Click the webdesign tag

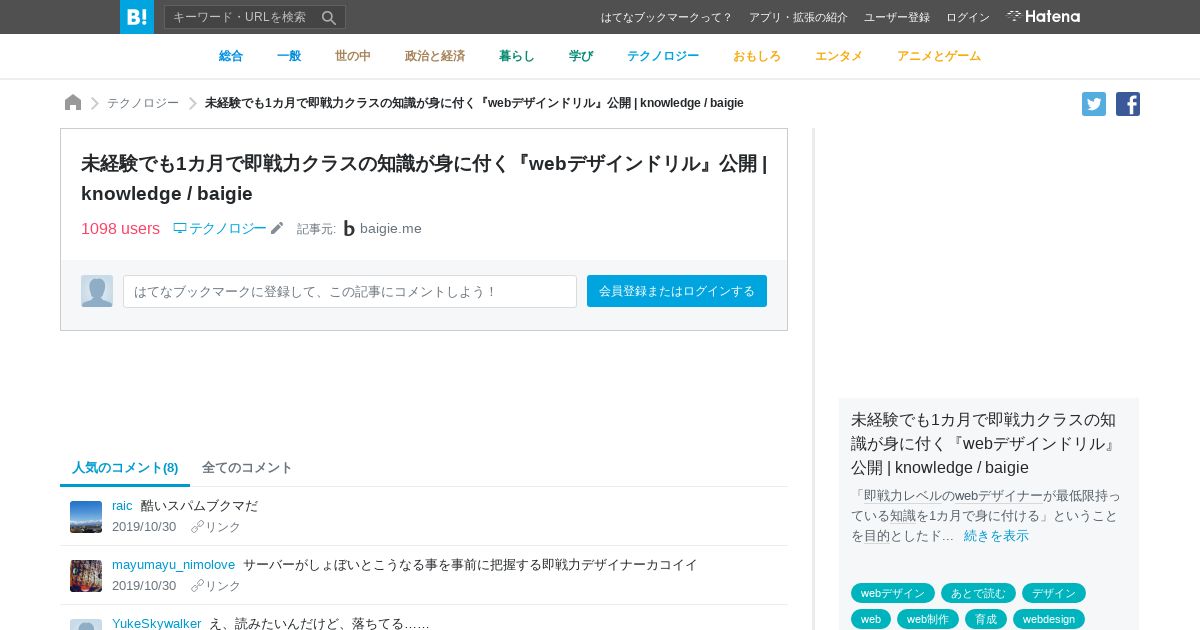(1049, 619)
